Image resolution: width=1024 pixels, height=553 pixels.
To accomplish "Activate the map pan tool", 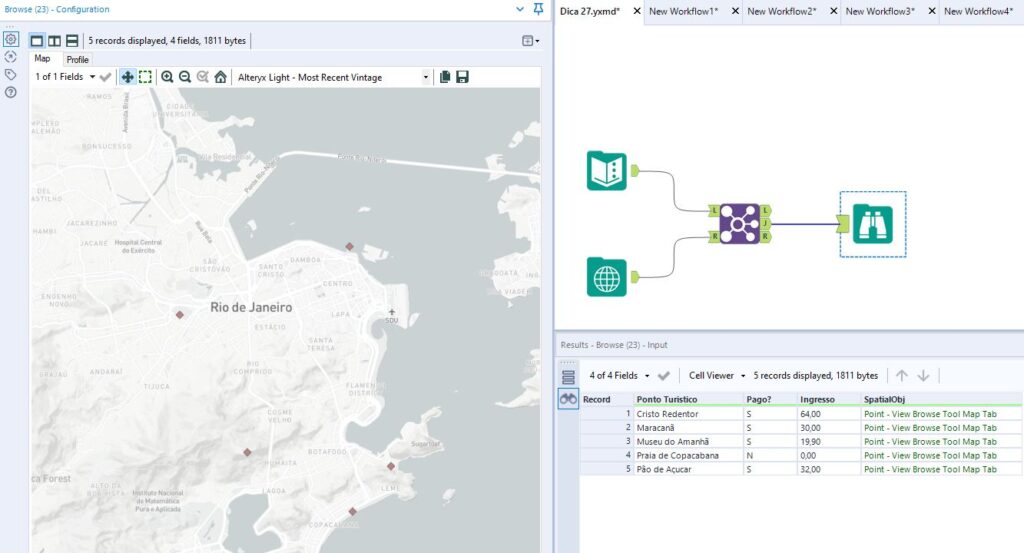I will [x=127, y=77].
